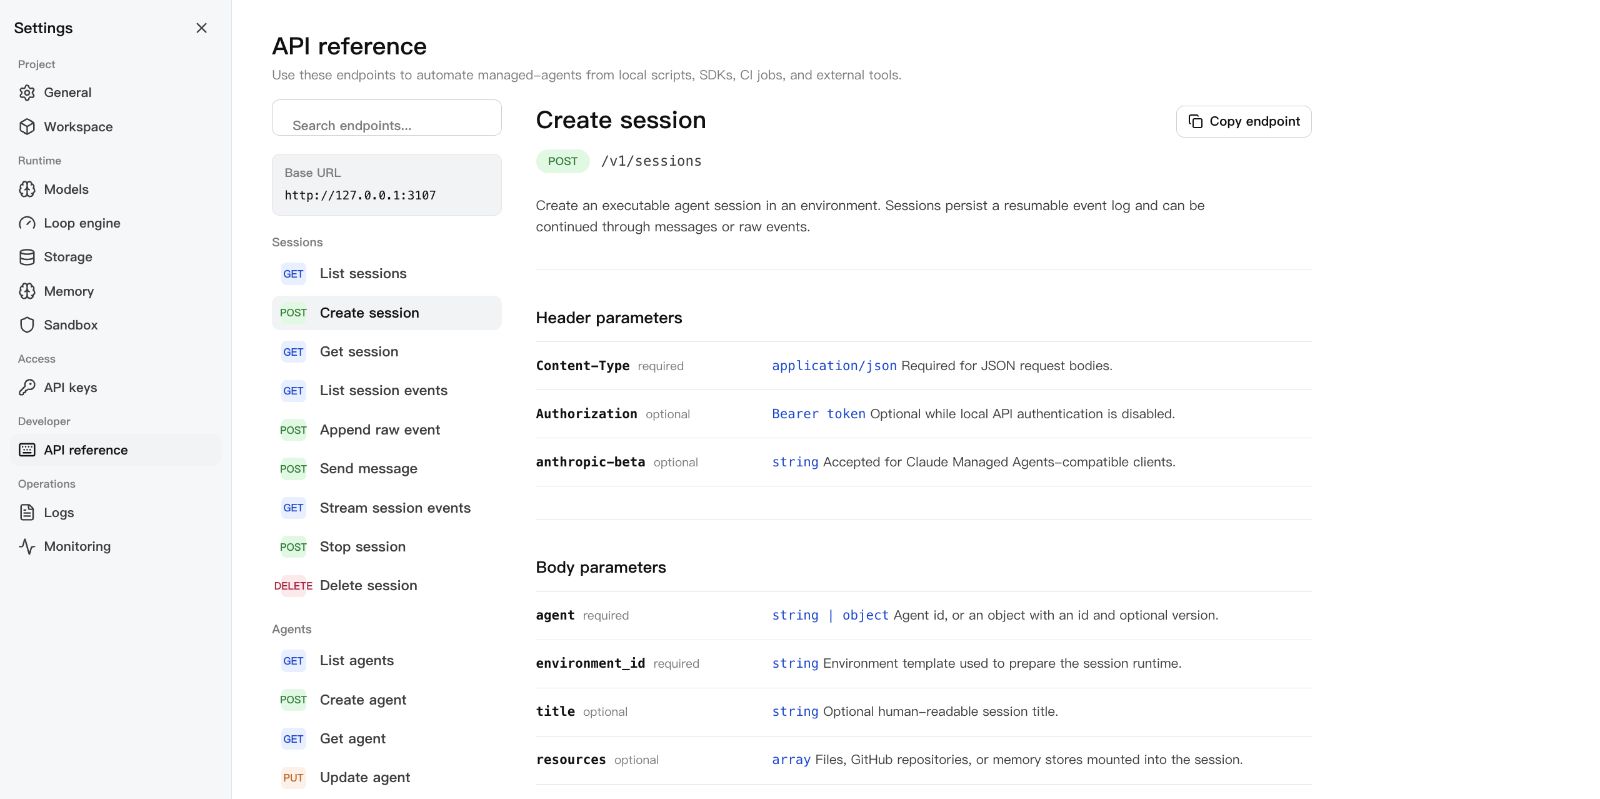Go to Models settings page

pos(116,189)
